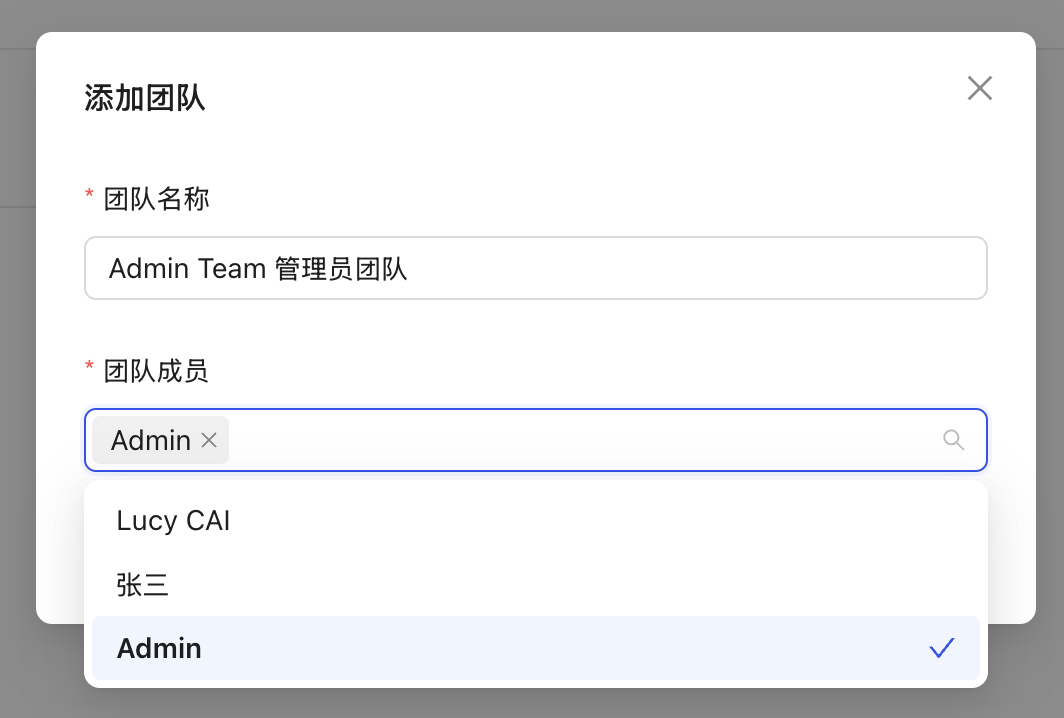Click the close X of the dialog
Screen dimensions: 1064x718
[x=979, y=88]
